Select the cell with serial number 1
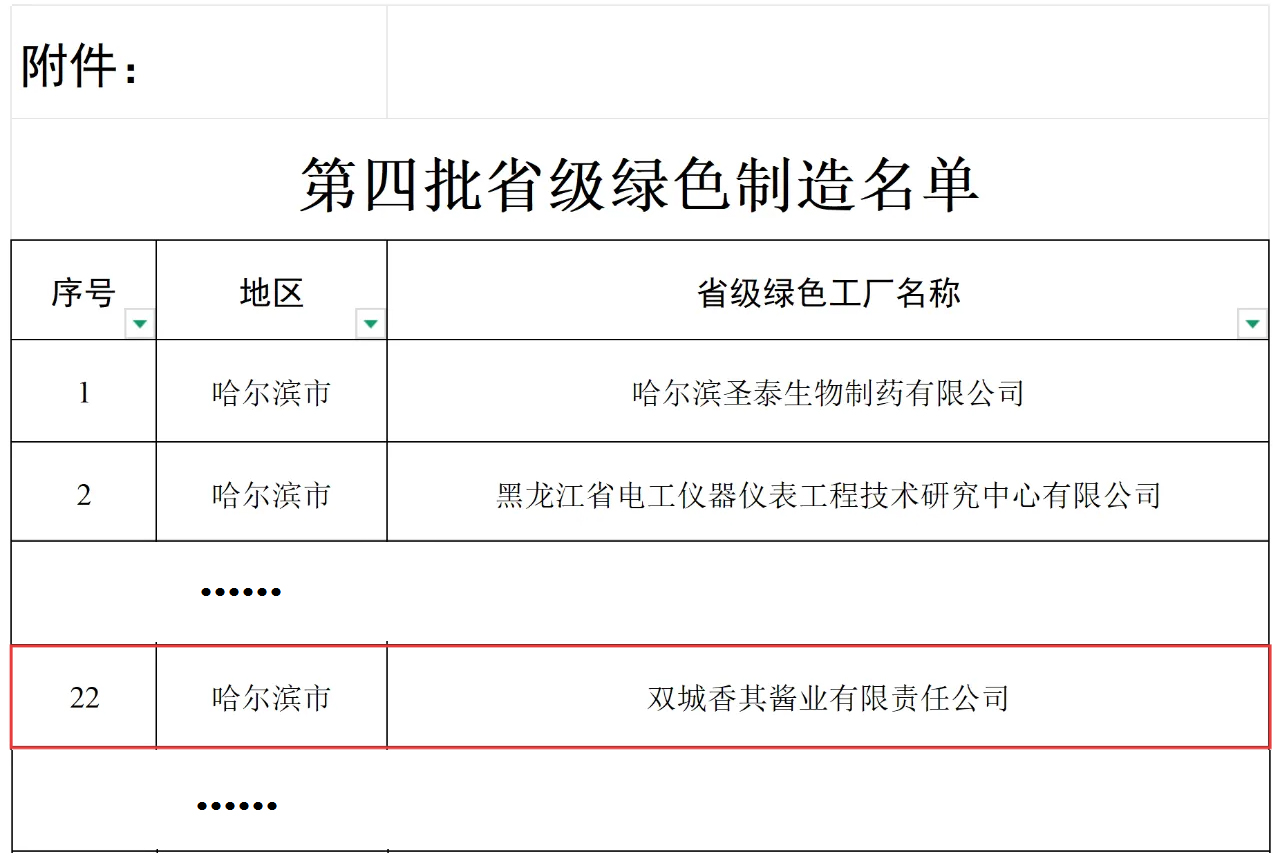The height and width of the screenshot is (854, 1280). coord(84,393)
